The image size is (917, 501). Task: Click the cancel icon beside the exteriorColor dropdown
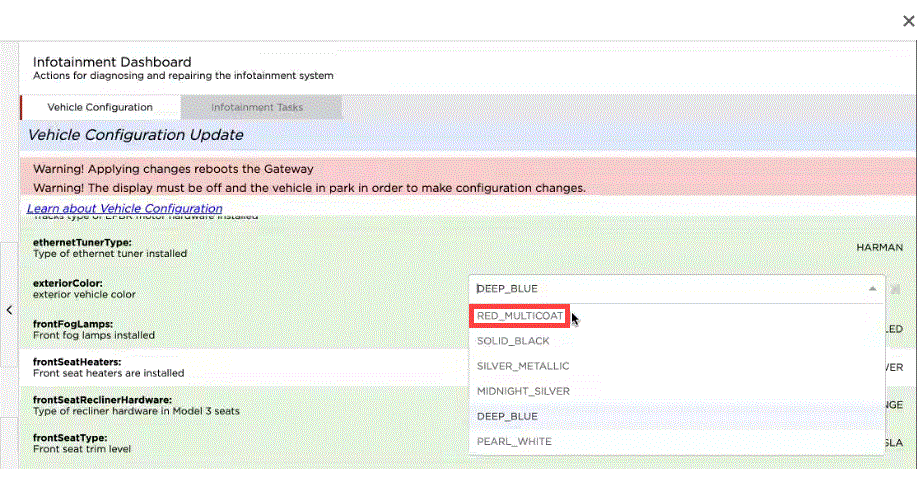point(896,288)
